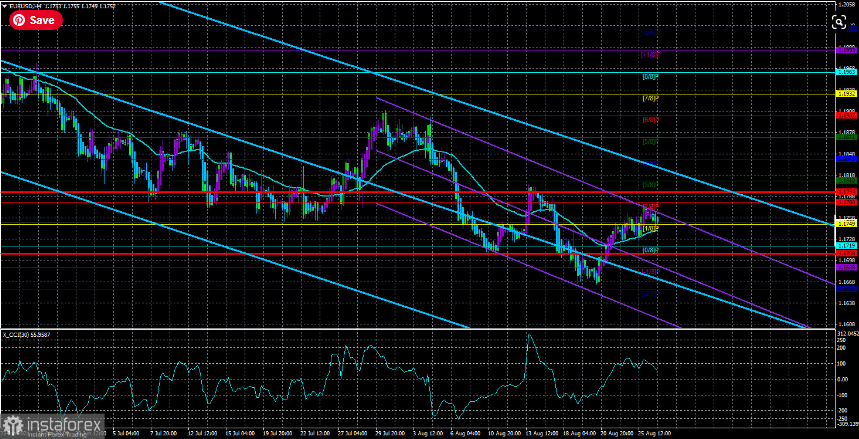The image size is (859, 439).
Task: Select the [7/8]P Murray level text
Action: click(650, 98)
